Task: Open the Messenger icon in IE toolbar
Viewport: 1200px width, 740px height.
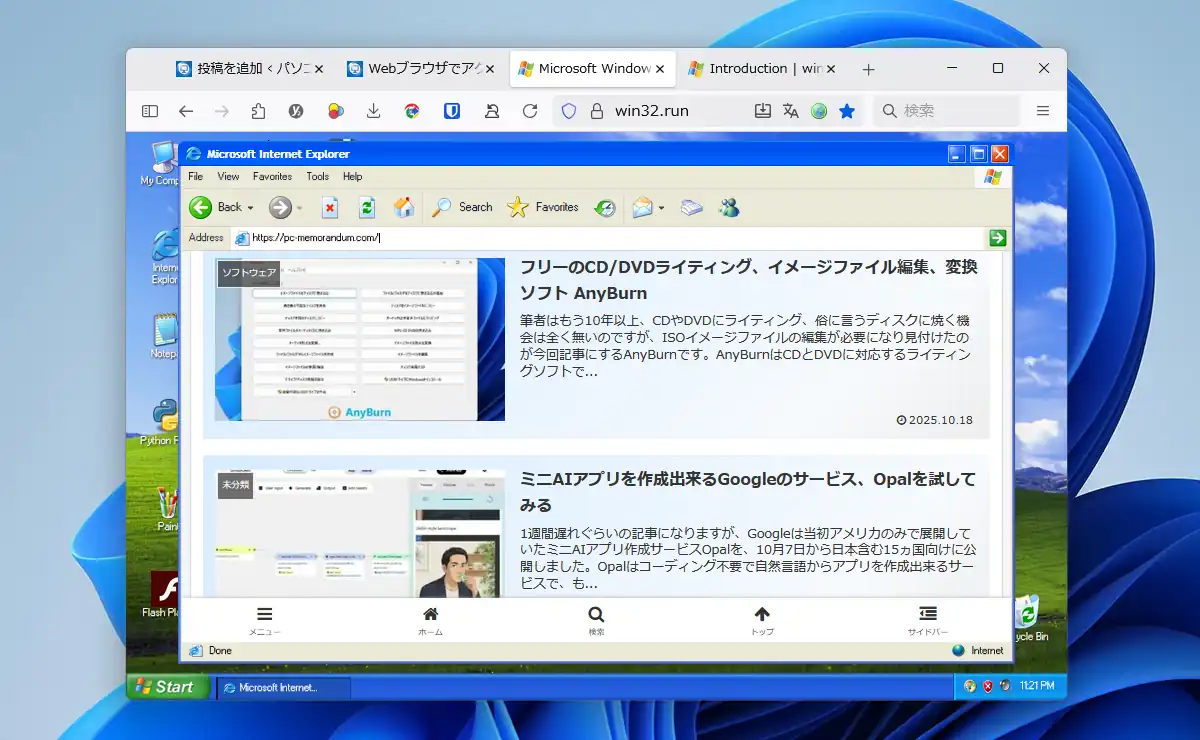Action: pyautogui.click(x=729, y=207)
